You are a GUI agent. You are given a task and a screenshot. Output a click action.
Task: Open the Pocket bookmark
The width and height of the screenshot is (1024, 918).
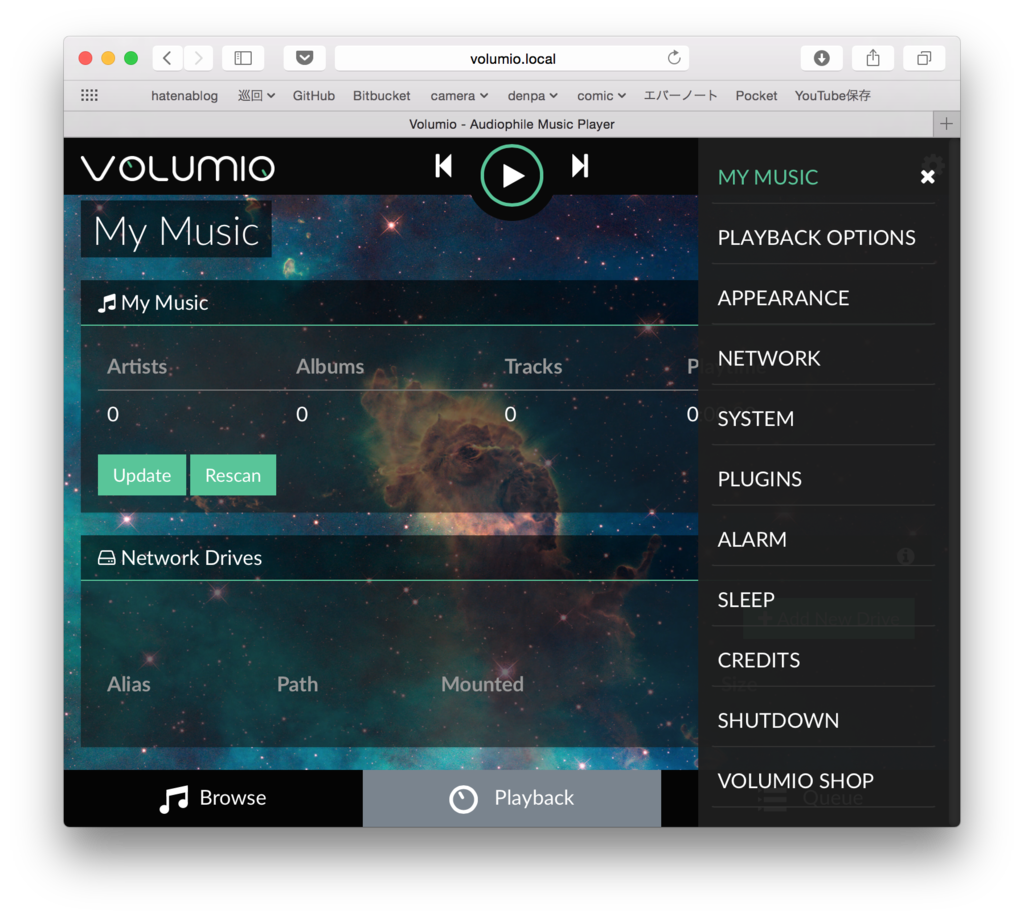[756, 95]
